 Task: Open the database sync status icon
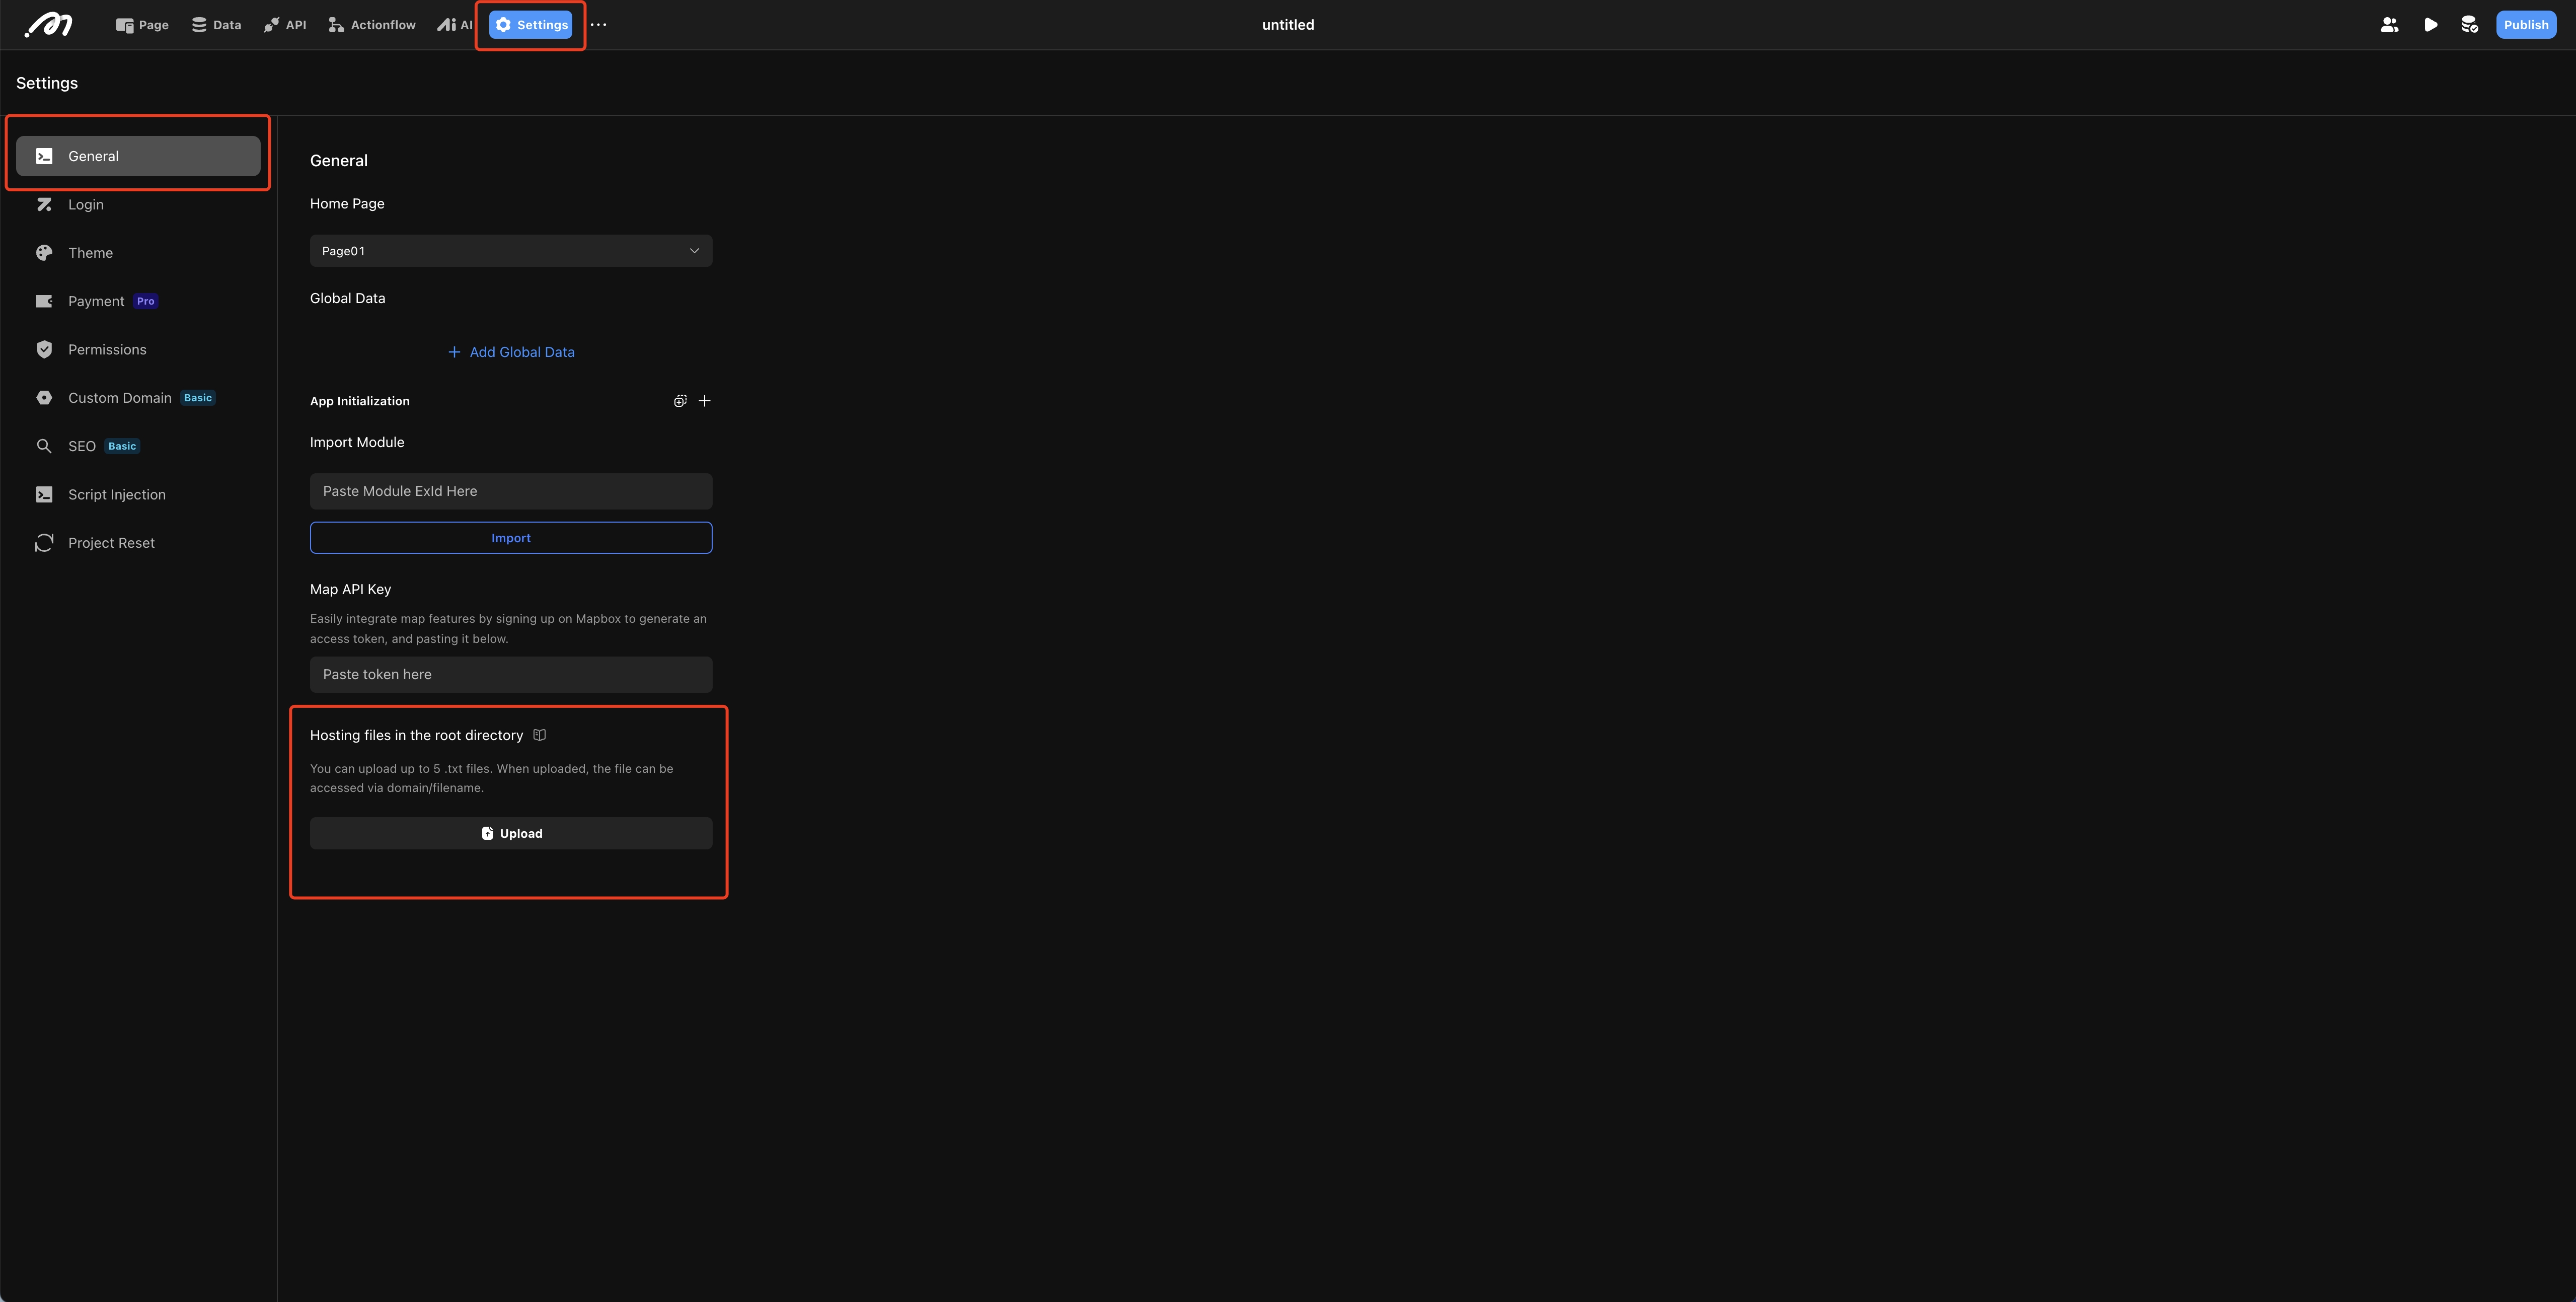[2469, 25]
